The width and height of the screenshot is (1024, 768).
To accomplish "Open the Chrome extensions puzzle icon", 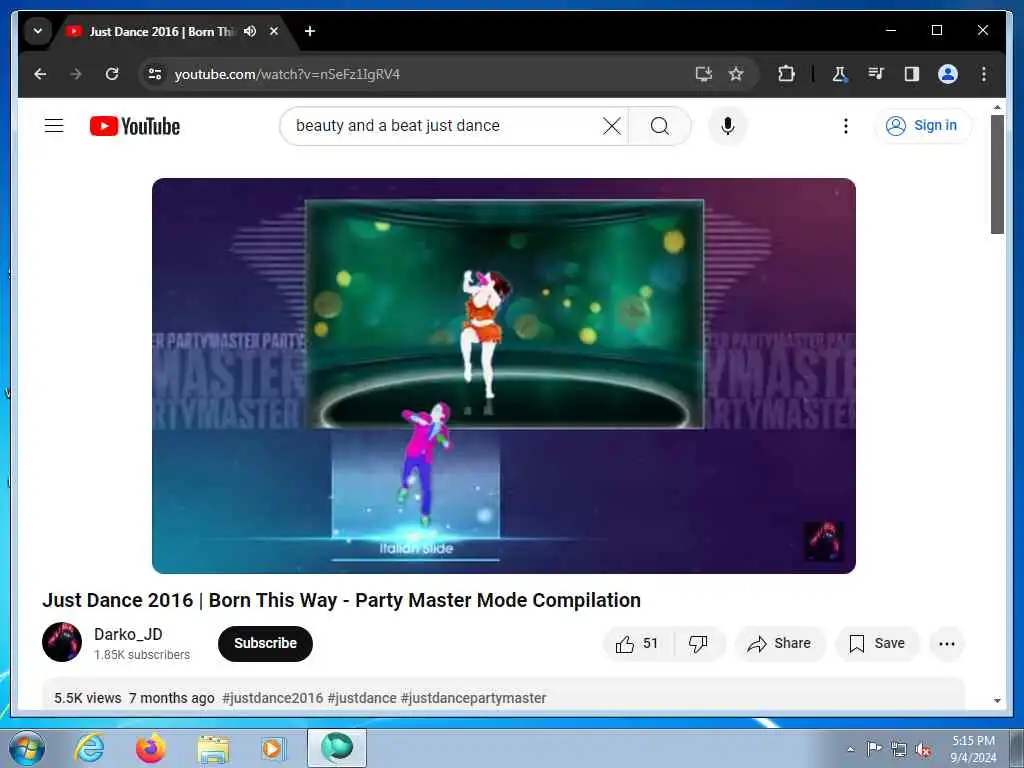I will (786, 74).
